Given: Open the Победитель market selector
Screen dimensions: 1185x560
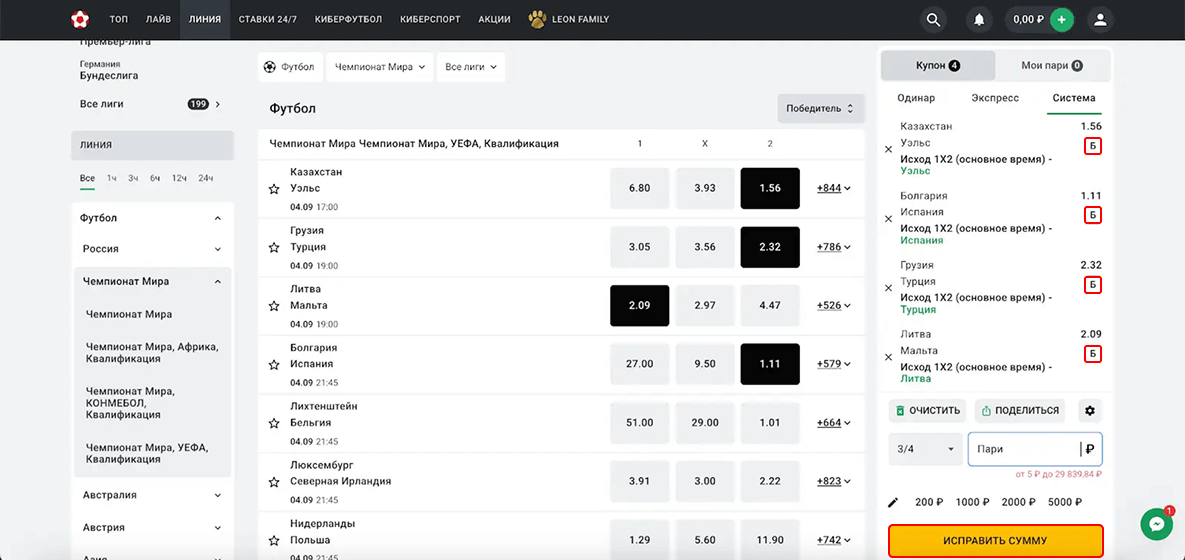Looking at the screenshot, I should pyautogui.click(x=821, y=108).
